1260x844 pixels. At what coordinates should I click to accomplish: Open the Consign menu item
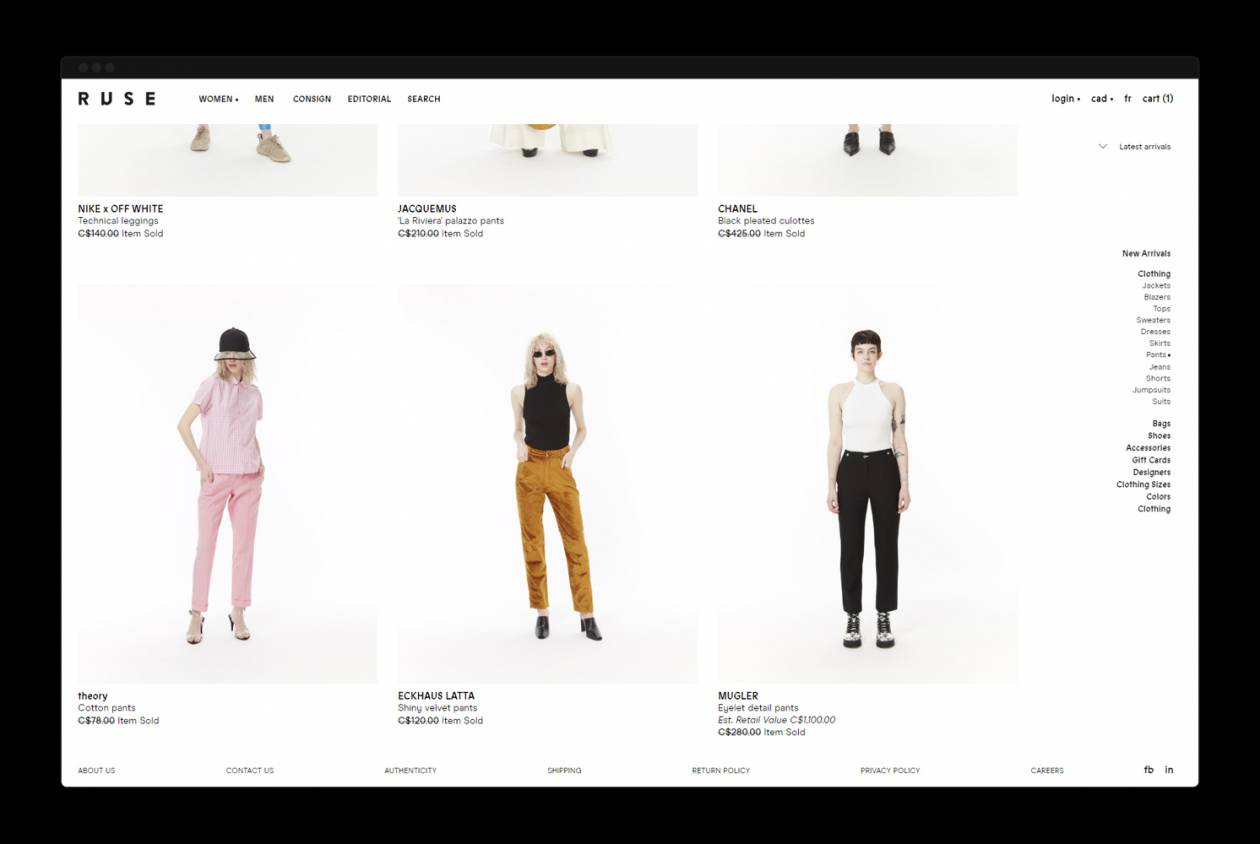point(312,99)
